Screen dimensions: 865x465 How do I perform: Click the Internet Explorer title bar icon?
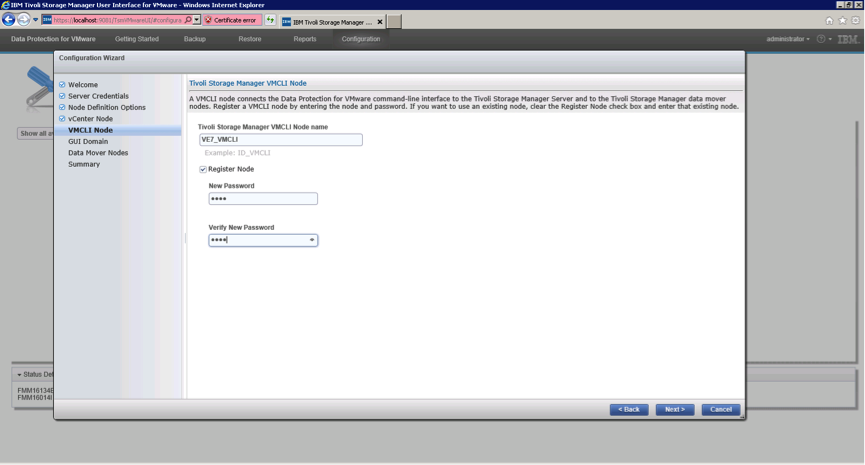6,5
